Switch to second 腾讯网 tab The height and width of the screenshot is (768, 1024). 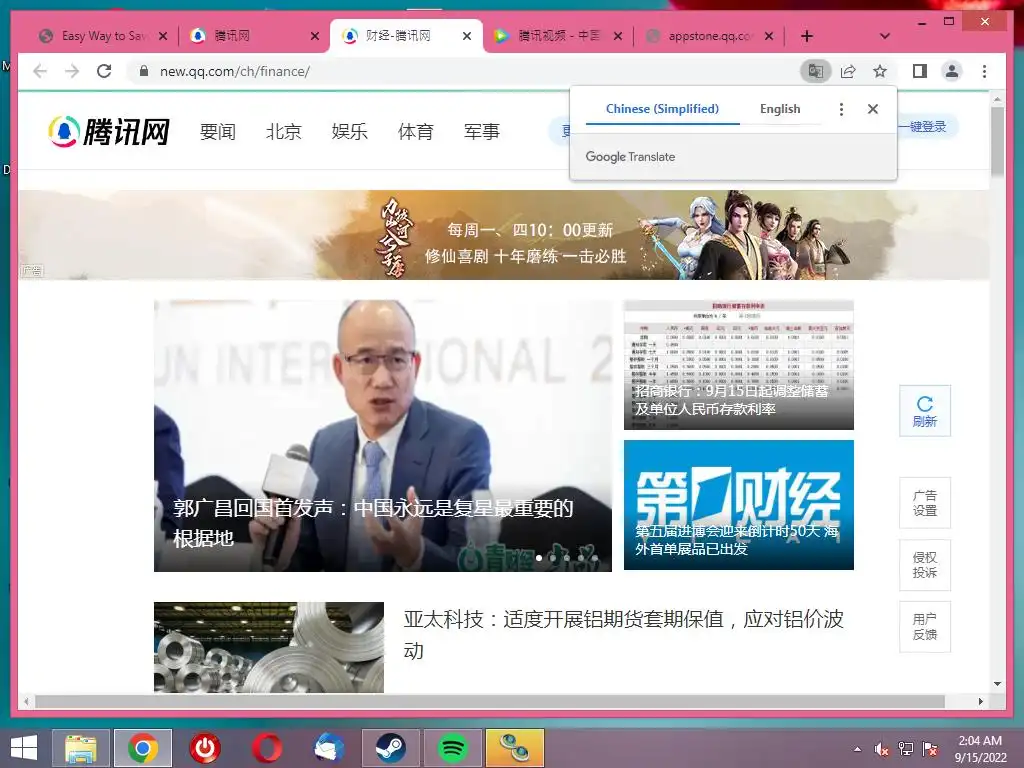click(251, 36)
